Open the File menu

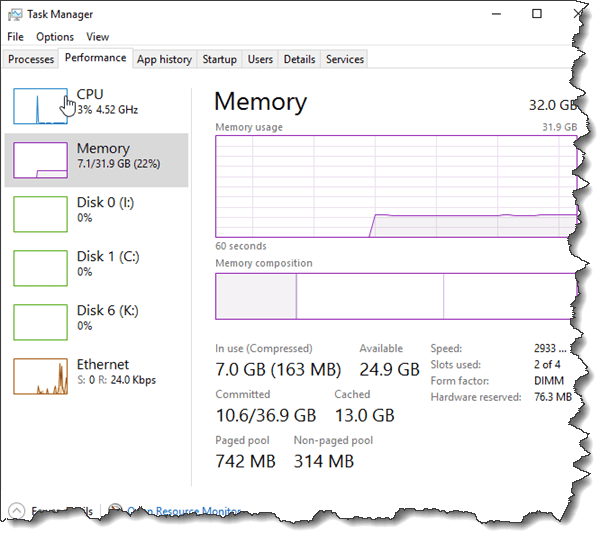15,37
